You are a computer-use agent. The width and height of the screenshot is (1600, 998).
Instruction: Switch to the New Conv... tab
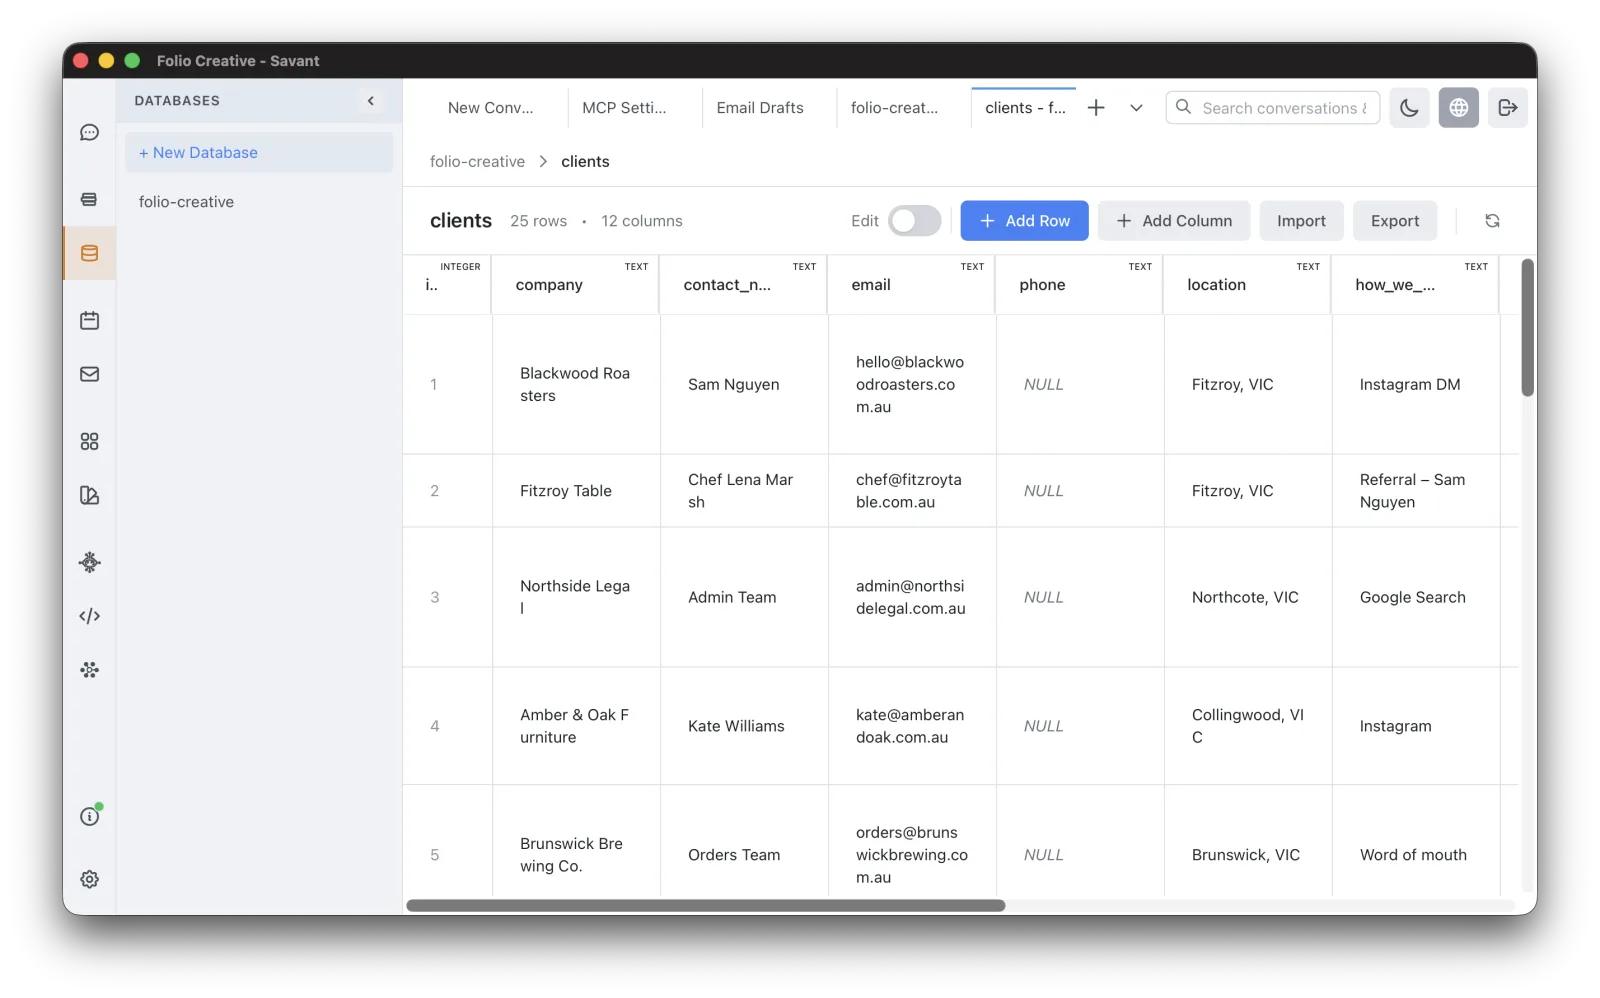click(x=490, y=108)
